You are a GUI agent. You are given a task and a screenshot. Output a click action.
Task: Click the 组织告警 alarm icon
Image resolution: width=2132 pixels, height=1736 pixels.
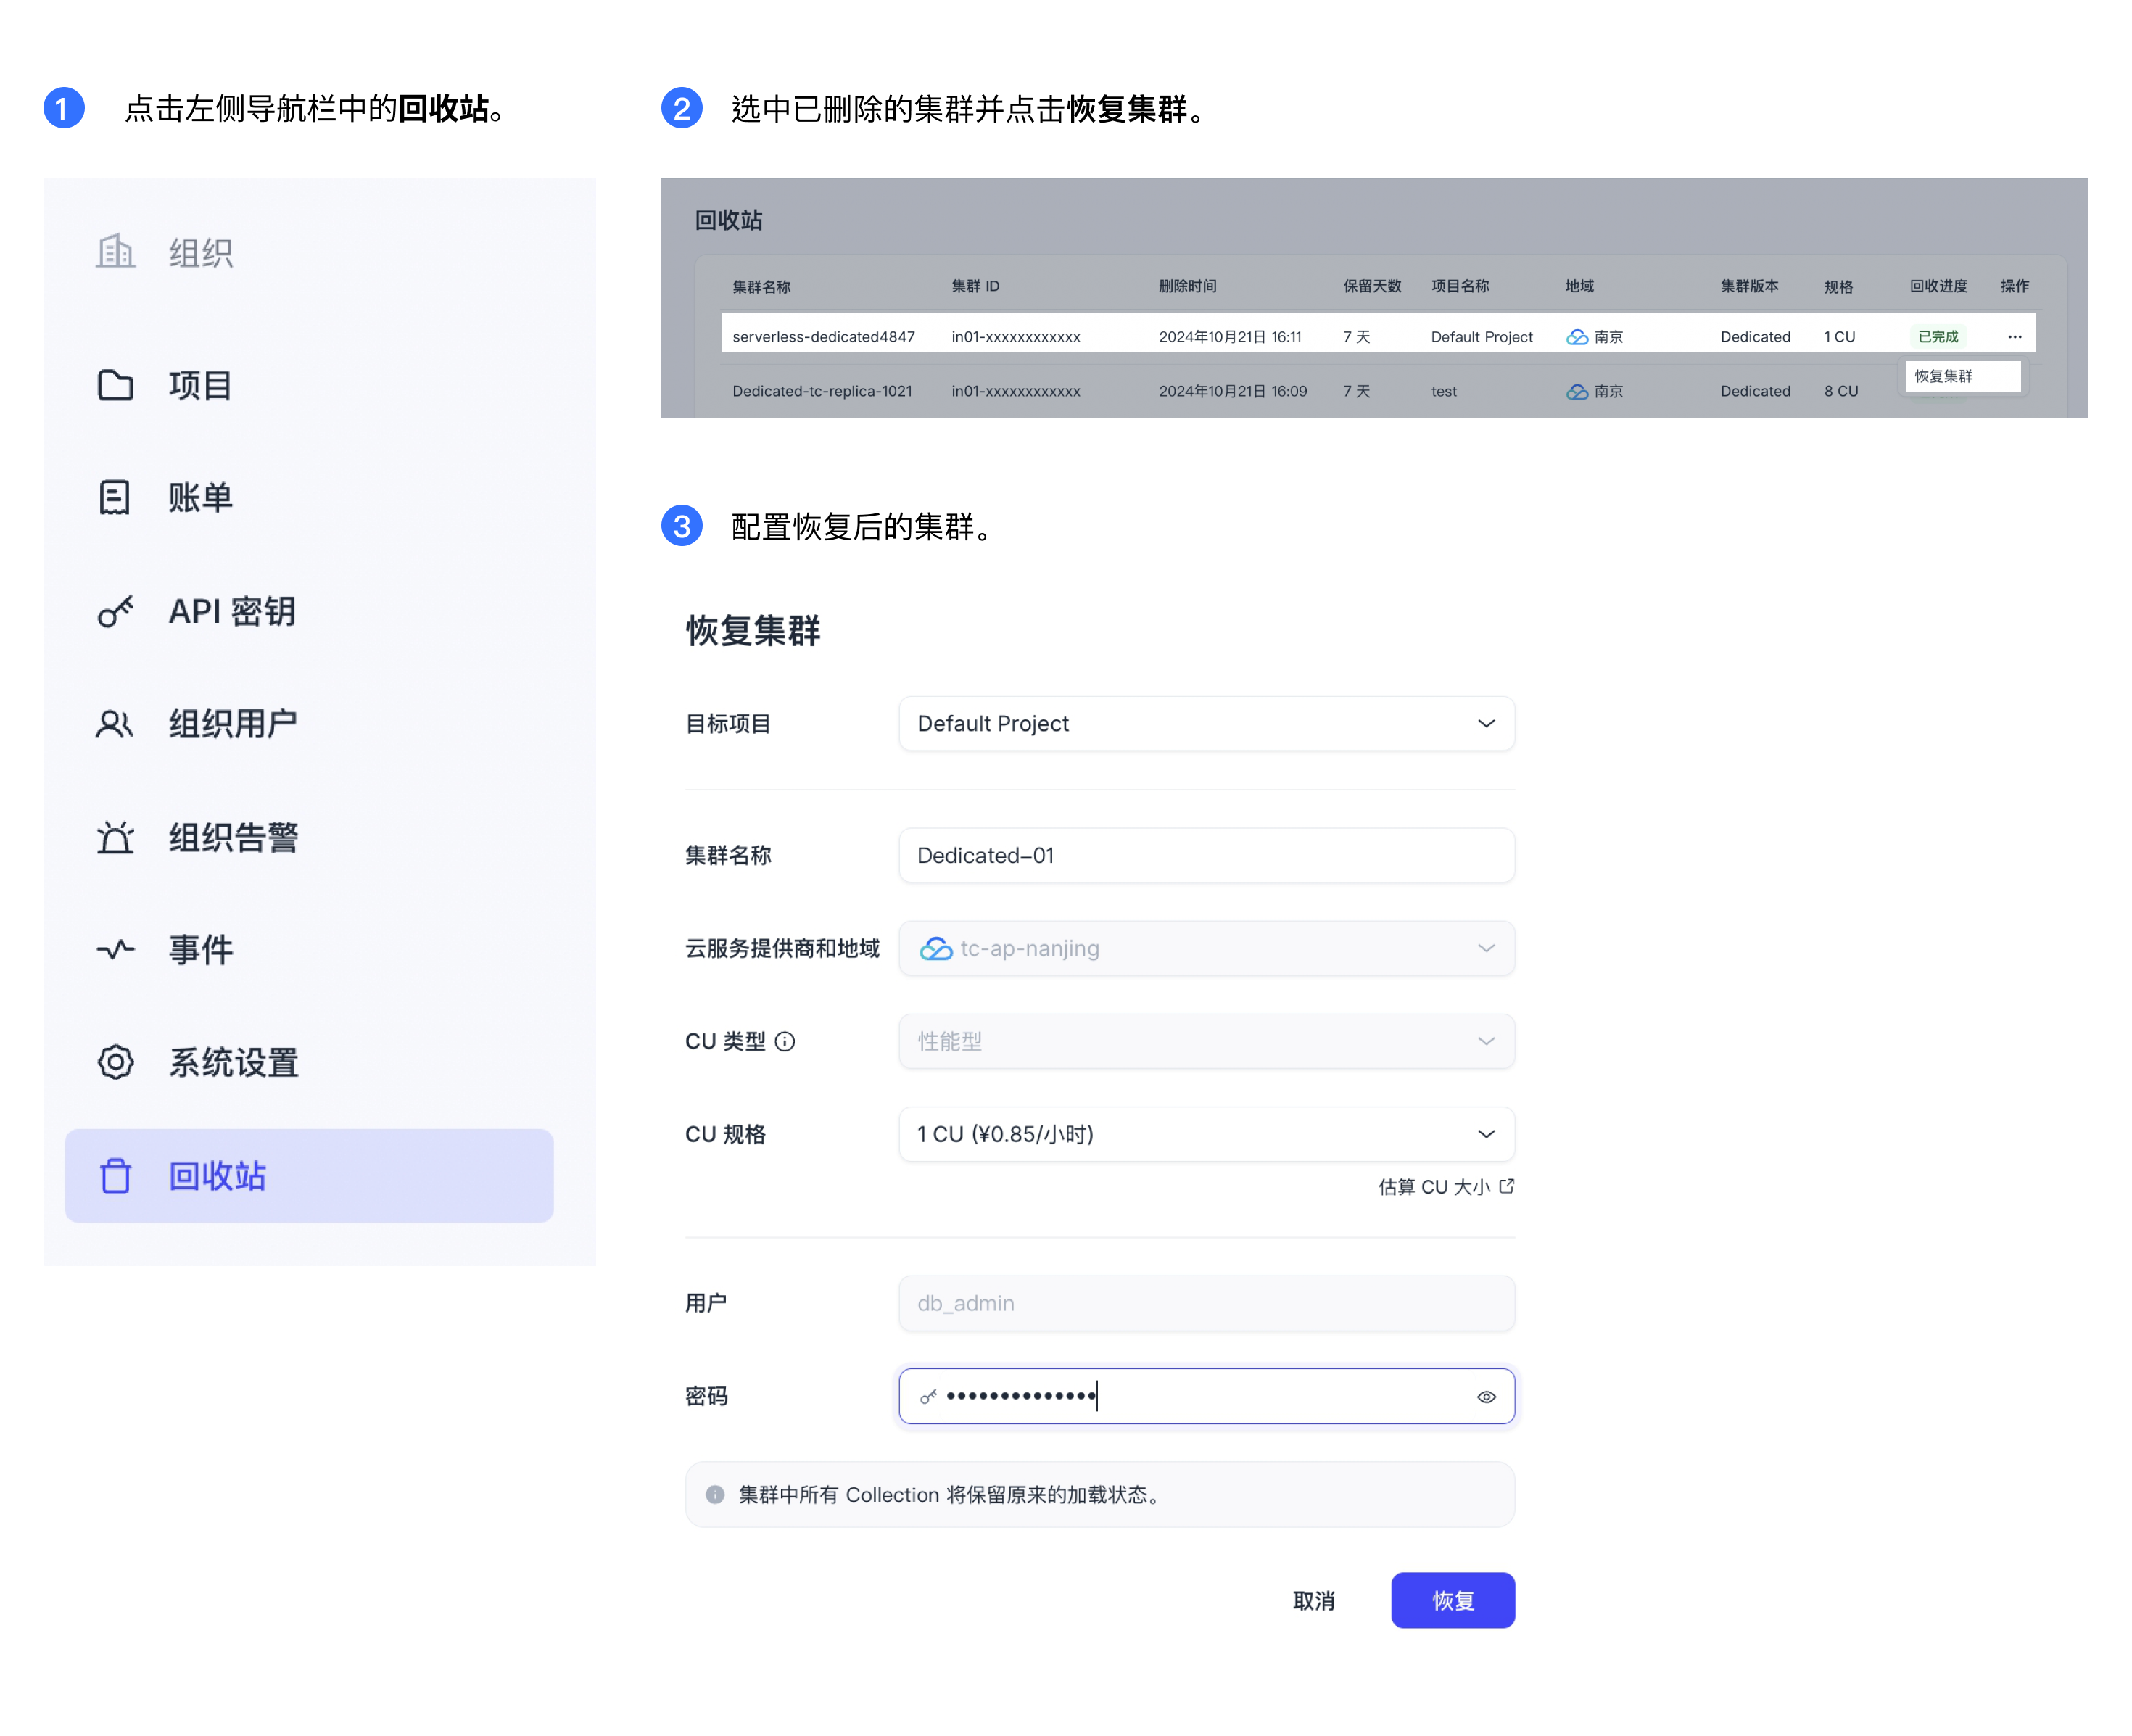pos(115,837)
